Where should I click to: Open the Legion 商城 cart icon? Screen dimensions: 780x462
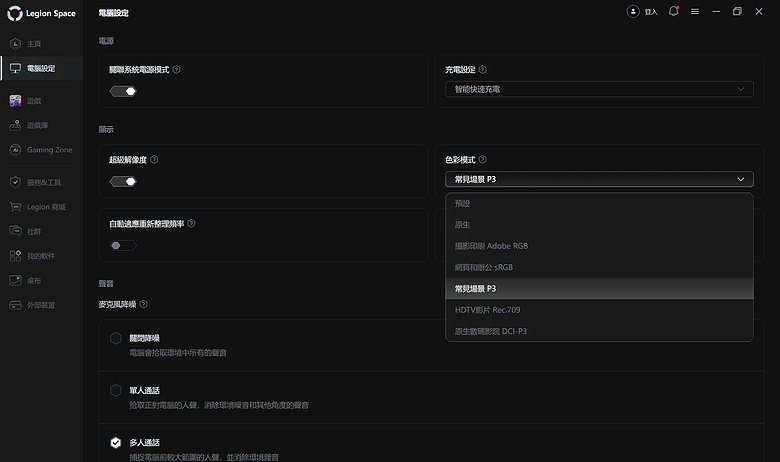click(x=15, y=206)
